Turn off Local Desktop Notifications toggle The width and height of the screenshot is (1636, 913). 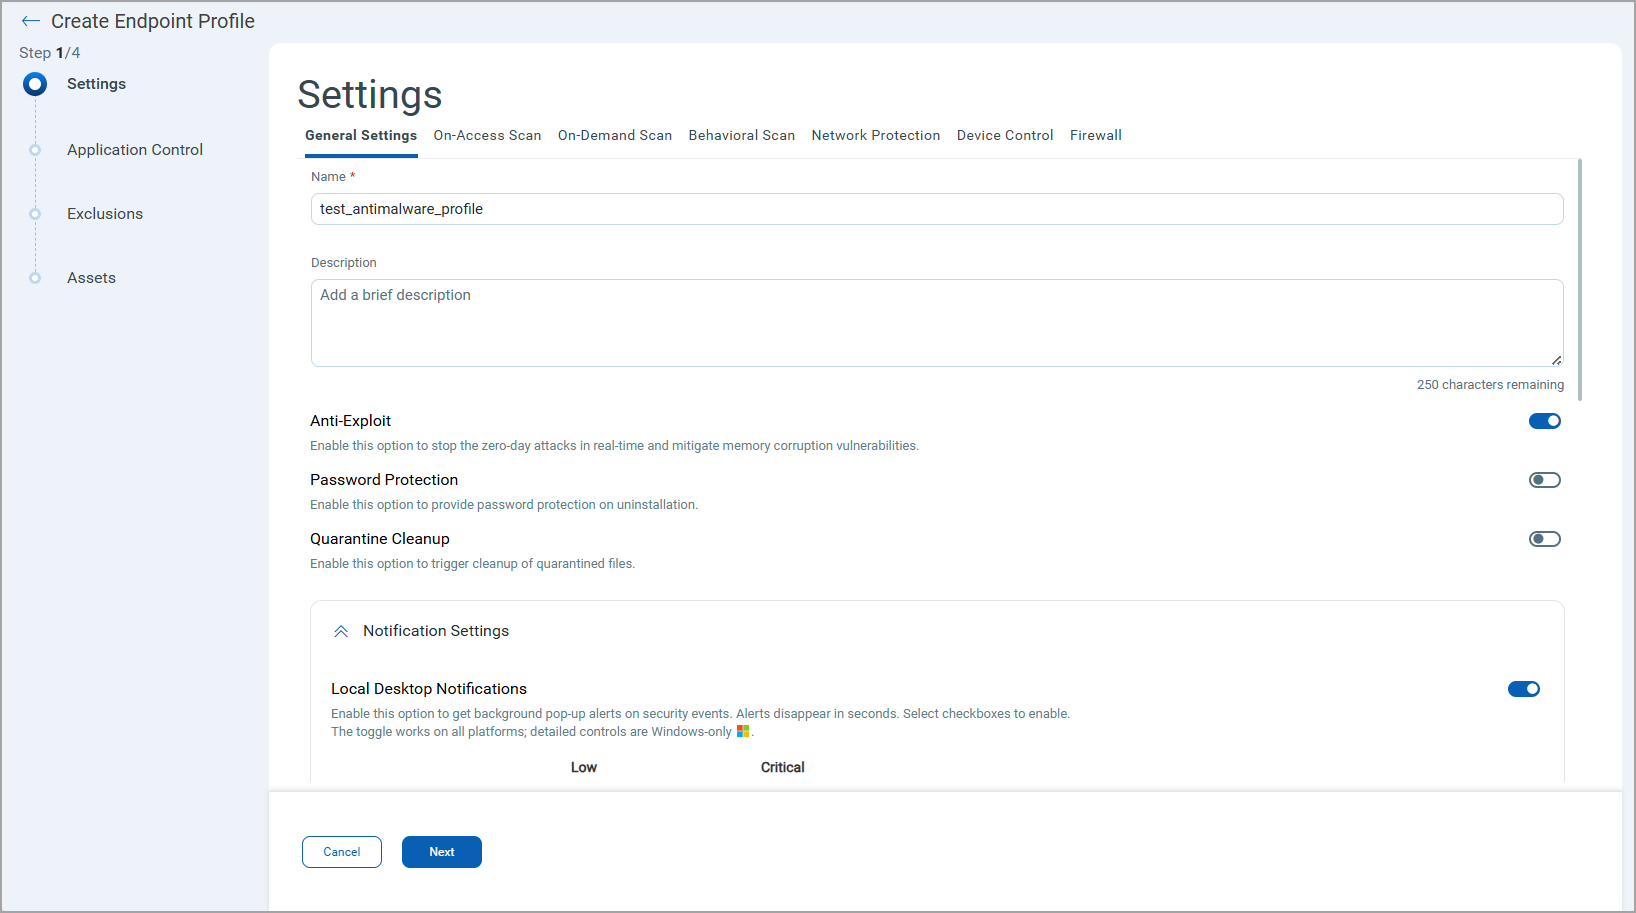(1523, 689)
